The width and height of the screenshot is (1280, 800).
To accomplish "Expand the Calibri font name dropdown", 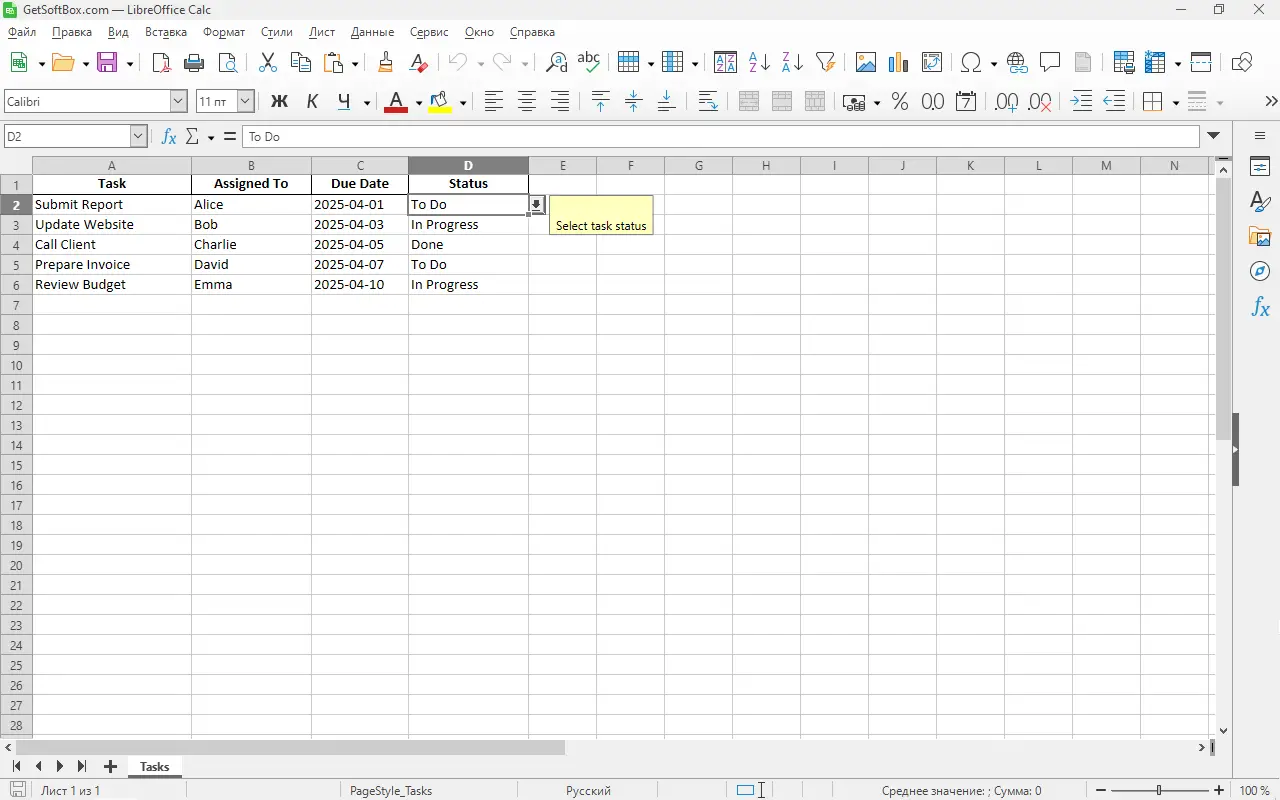I will click(x=178, y=102).
